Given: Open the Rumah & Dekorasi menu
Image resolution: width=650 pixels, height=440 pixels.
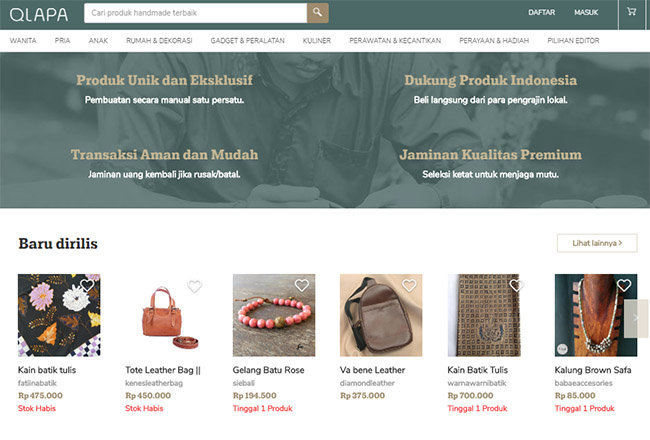Looking at the screenshot, I should [159, 41].
